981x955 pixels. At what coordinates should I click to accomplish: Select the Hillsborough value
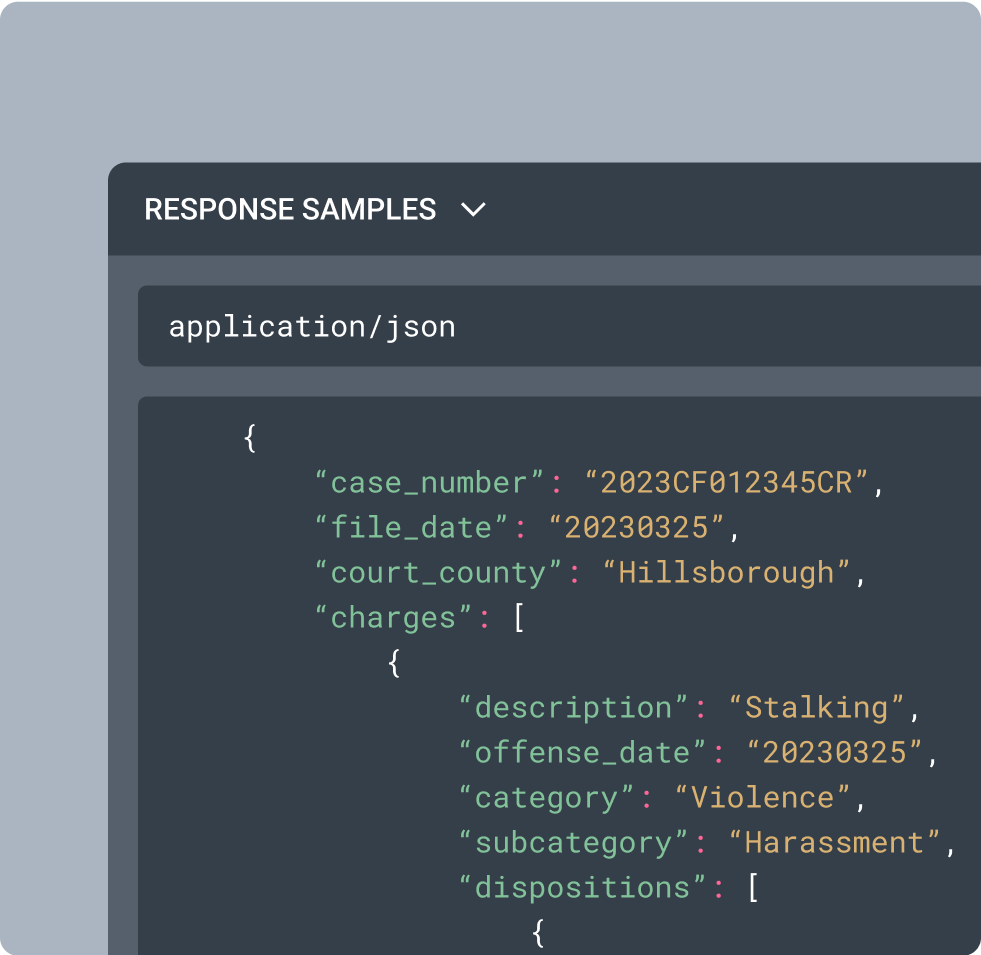726,573
